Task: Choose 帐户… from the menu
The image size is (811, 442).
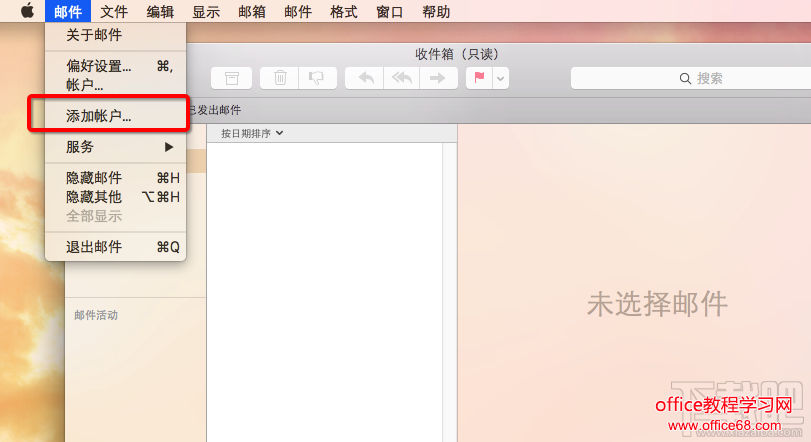Action: [x=115, y=85]
